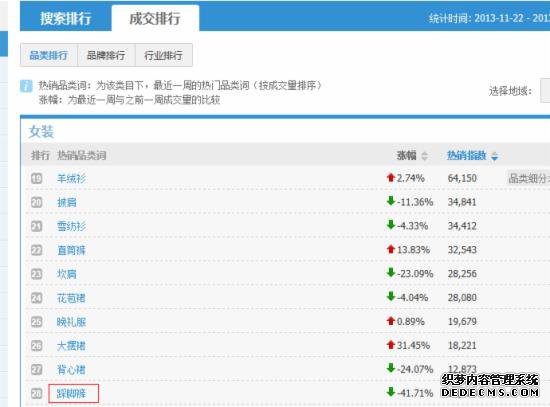This screenshot has height=407, width=550.
Task: Click rank 22 number badge
Action: tap(36, 250)
